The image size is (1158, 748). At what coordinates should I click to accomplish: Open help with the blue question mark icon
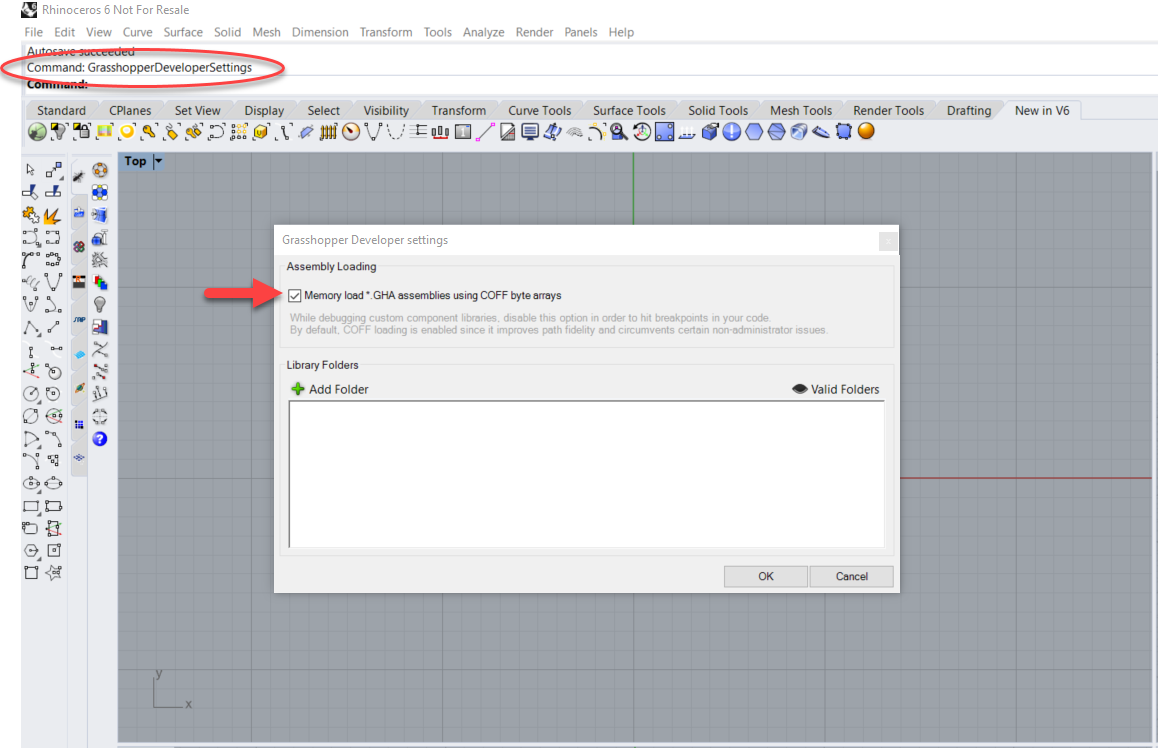(x=100, y=439)
